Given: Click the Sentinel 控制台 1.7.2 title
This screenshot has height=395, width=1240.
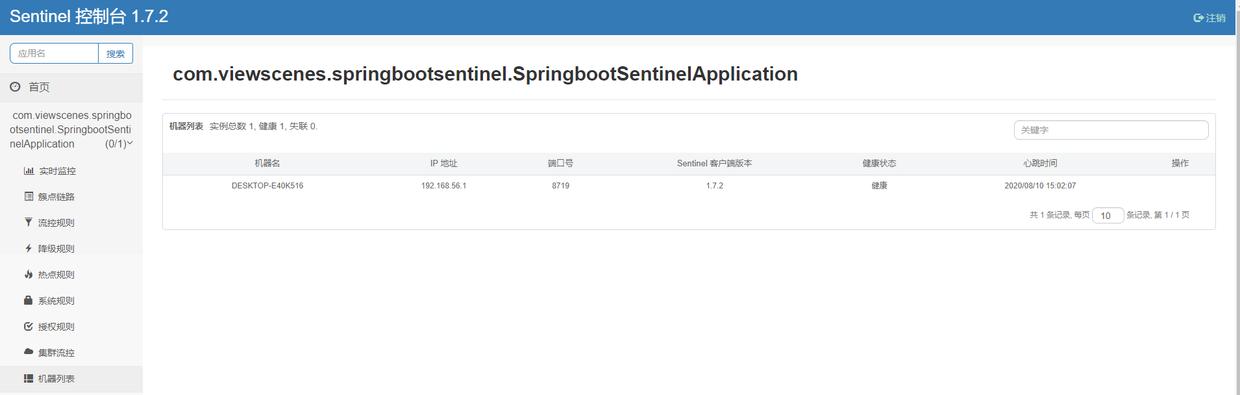Looking at the screenshot, I should point(89,17).
